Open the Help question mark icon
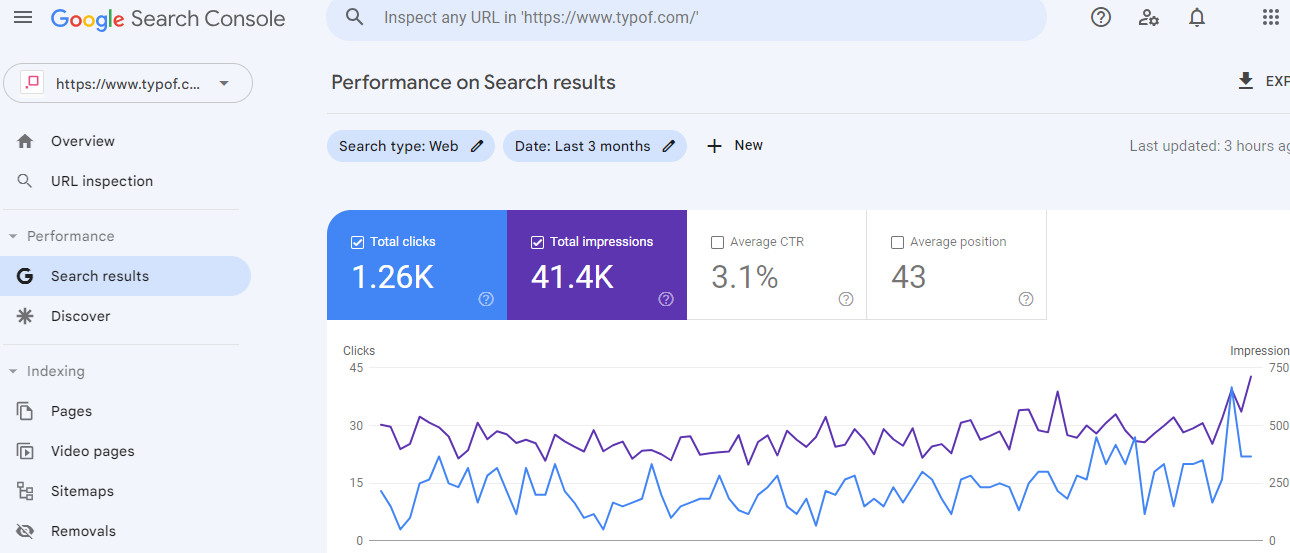The image size is (1290, 553). pos(1101,17)
